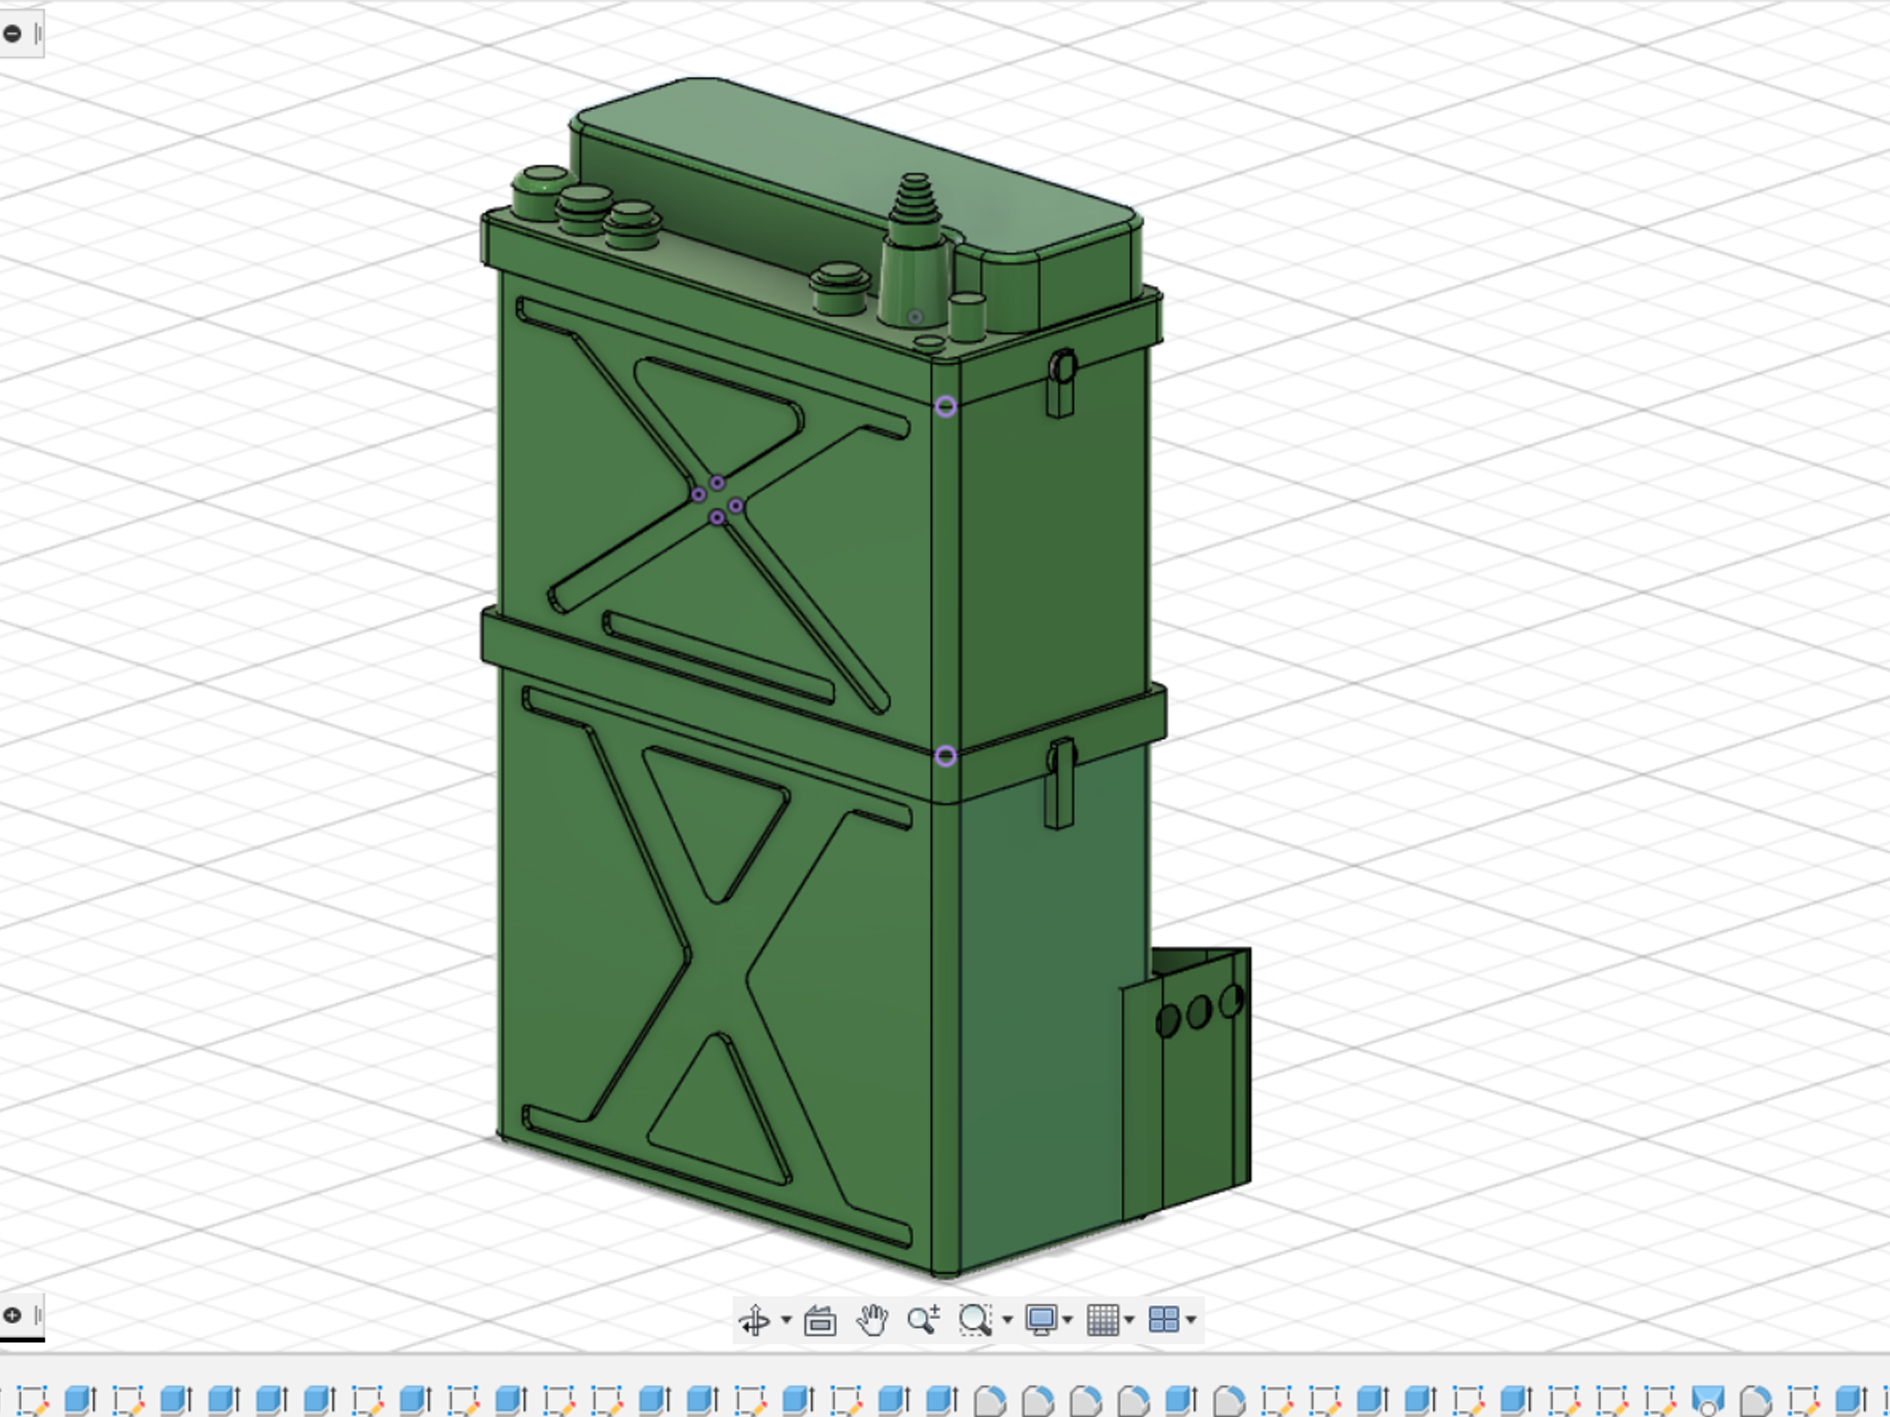The width and height of the screenshot is (1890, 1417).
Task: Select the Pan tool
Action: 872,1318
